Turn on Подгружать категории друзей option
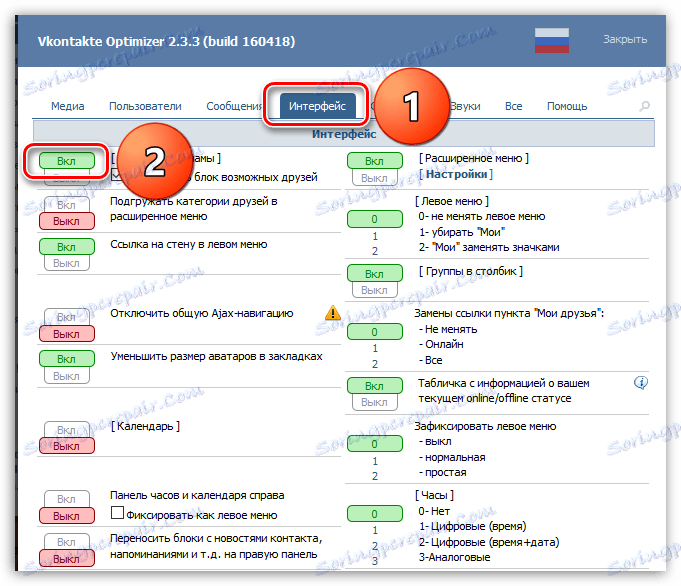This screenshot has width=681, height=586. (66, 205)
